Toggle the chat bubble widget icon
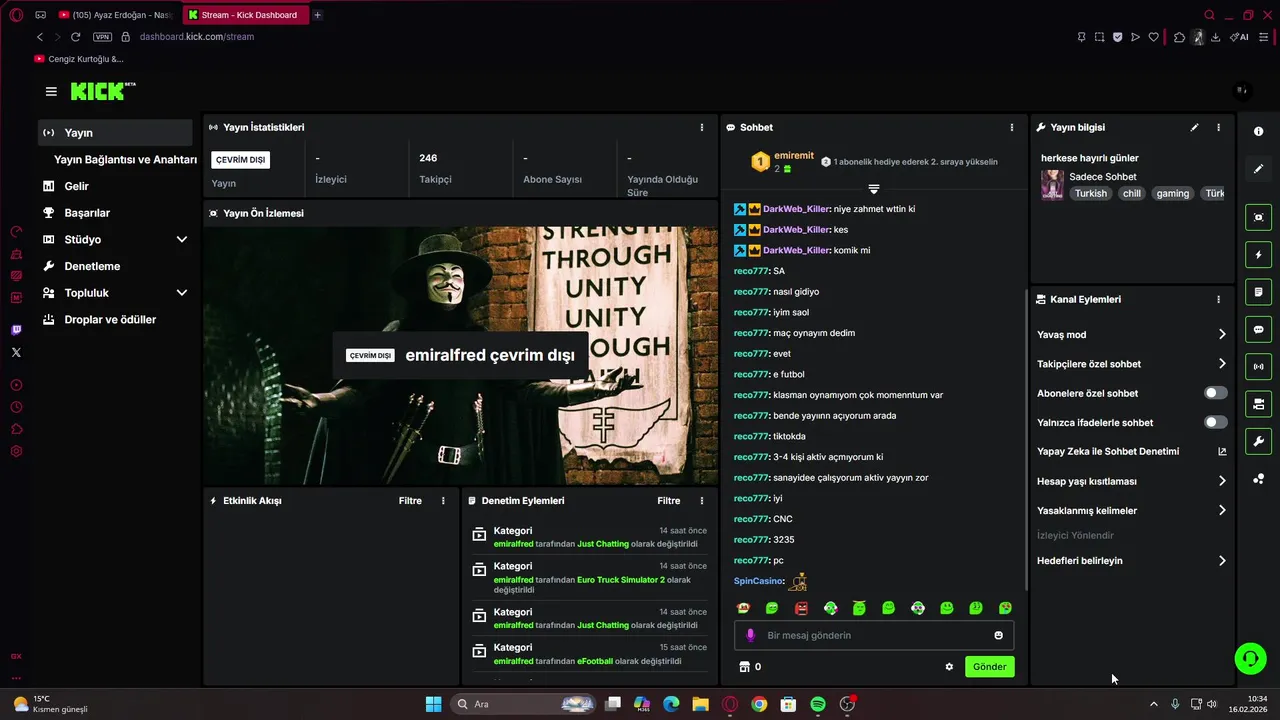This screenshot has height=720, width=1280. click(x=1259, y=329)
